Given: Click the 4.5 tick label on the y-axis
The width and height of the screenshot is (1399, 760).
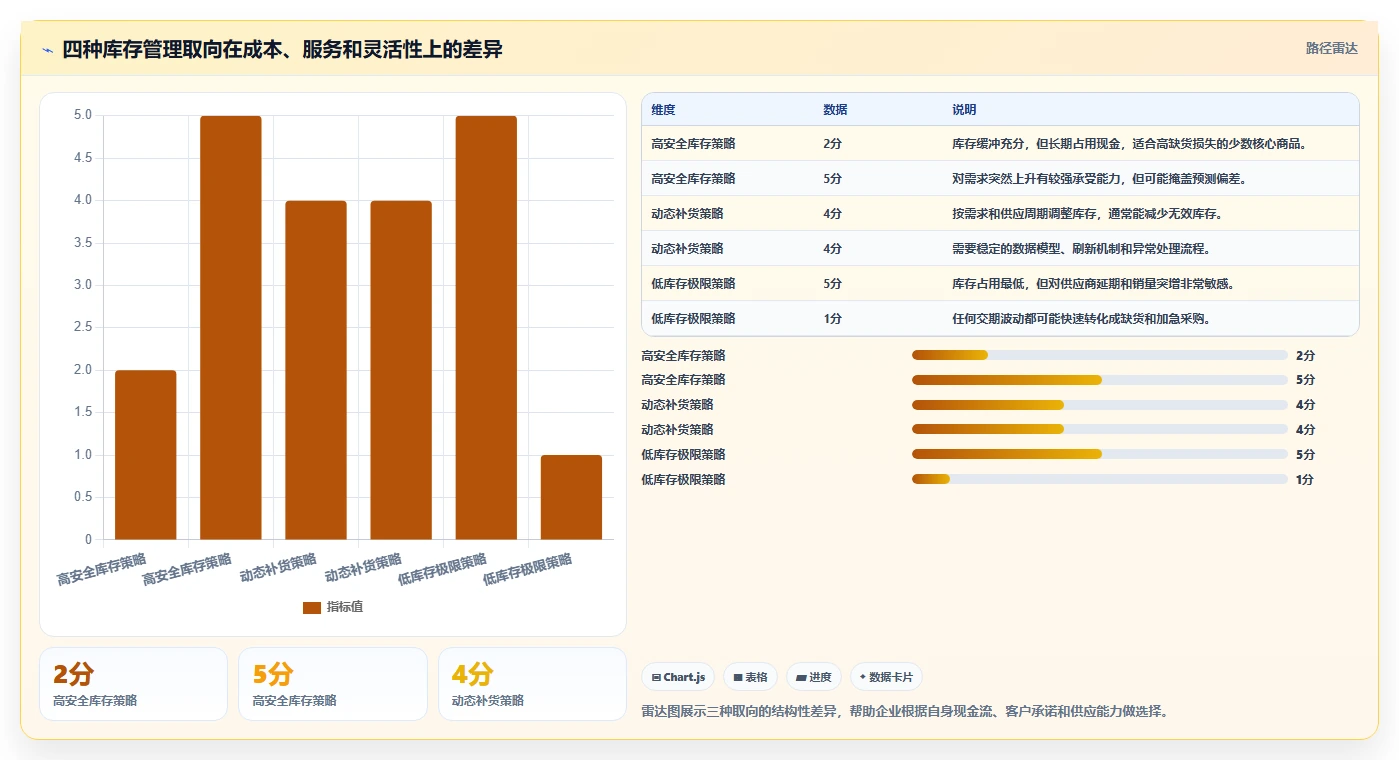Looking at the screenshot, I should [82, 158].
